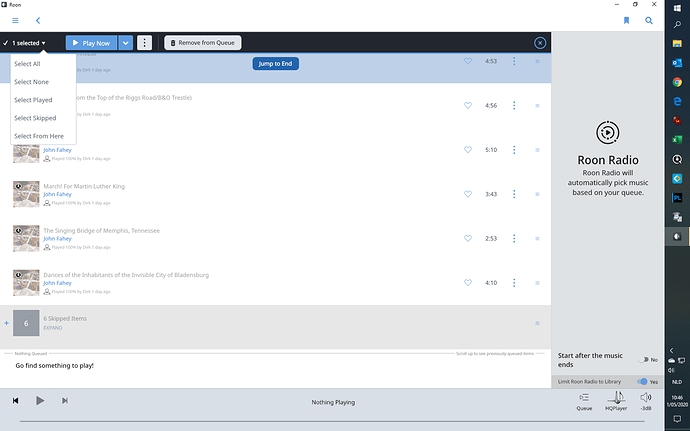Screen dimensions: 690x431
Task: Open more options for The Singing Bridge track
Action: pyautogui.click(x=514, y=238)
